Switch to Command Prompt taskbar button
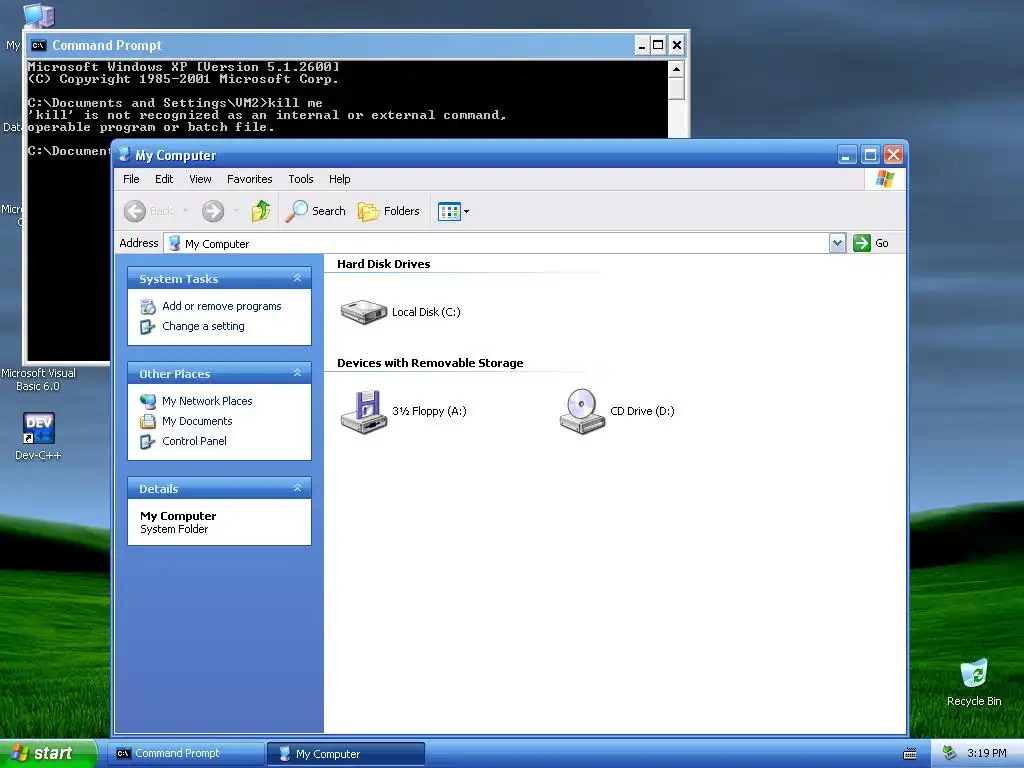Screen dimensions: 1024x768 (x=187, y=753)
